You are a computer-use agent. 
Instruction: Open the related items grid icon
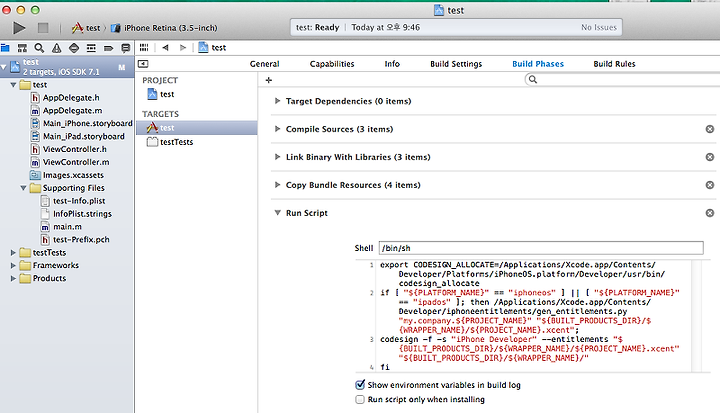[144, 47]
